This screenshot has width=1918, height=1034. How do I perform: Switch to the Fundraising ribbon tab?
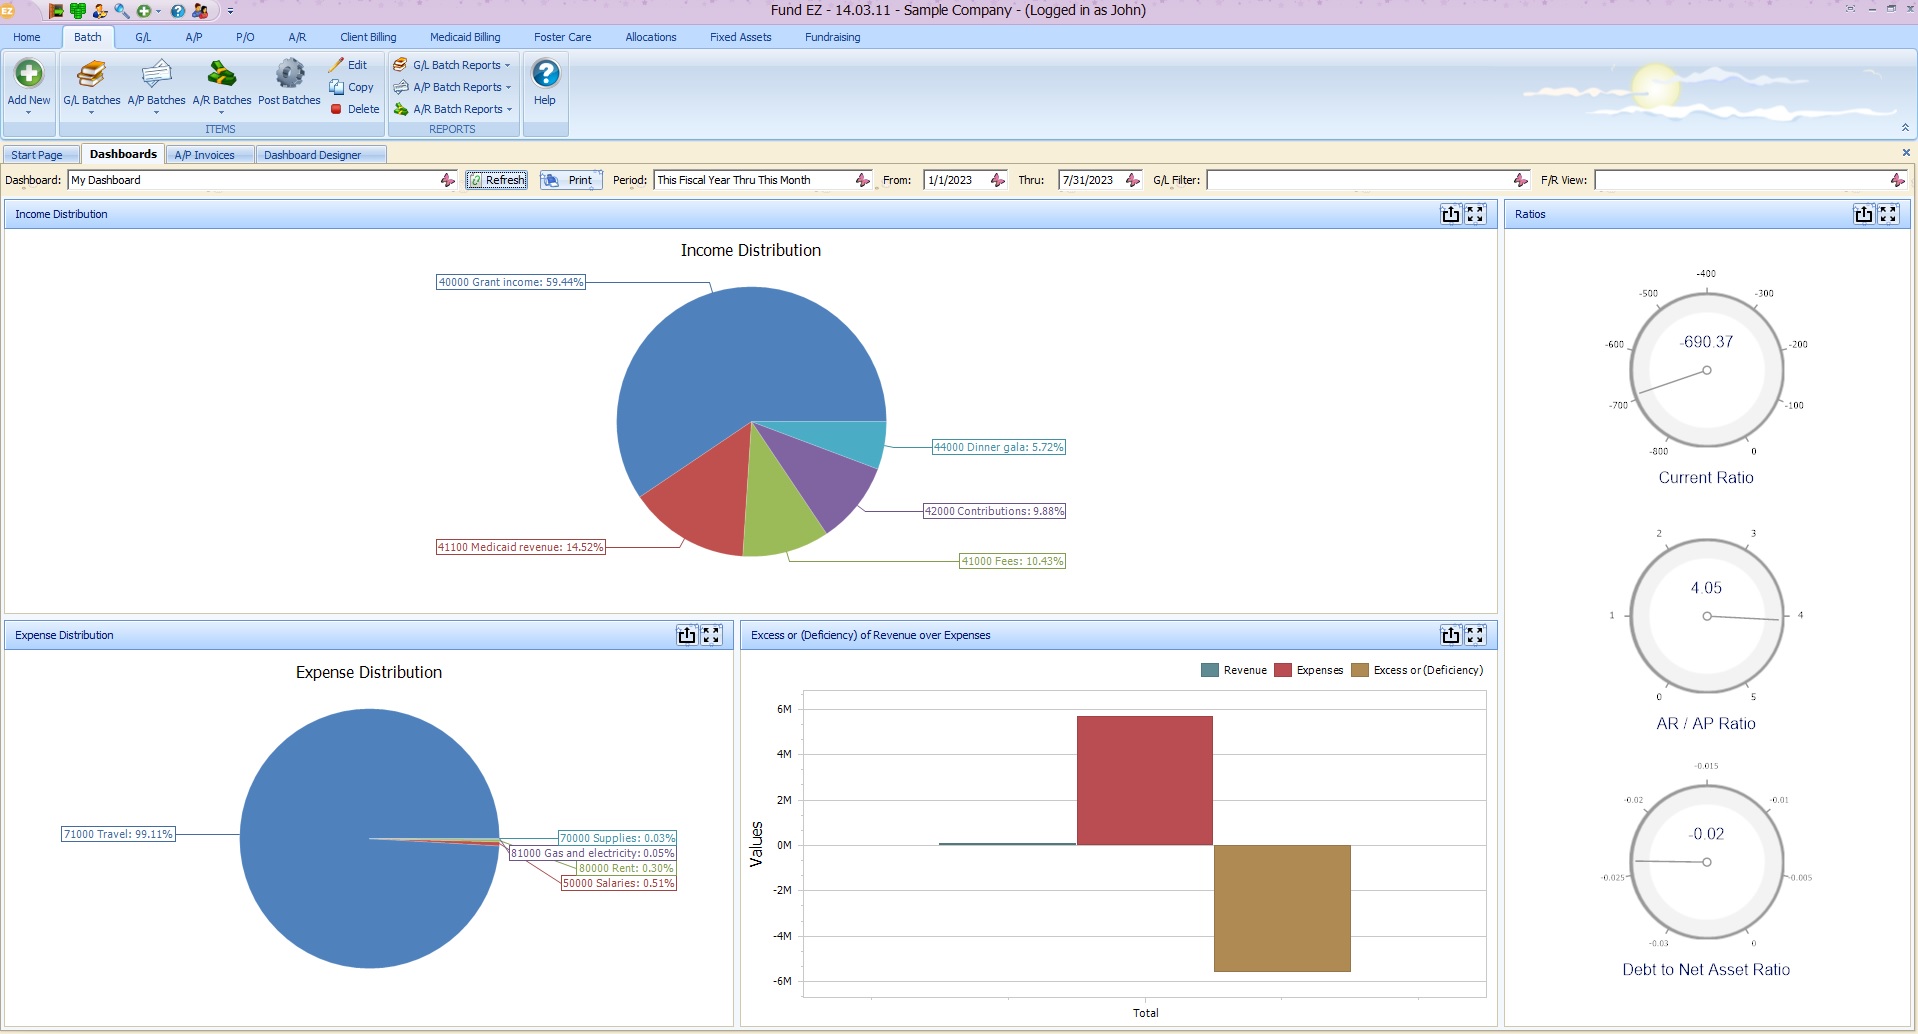pyautogui.click(x=832, y=37)
